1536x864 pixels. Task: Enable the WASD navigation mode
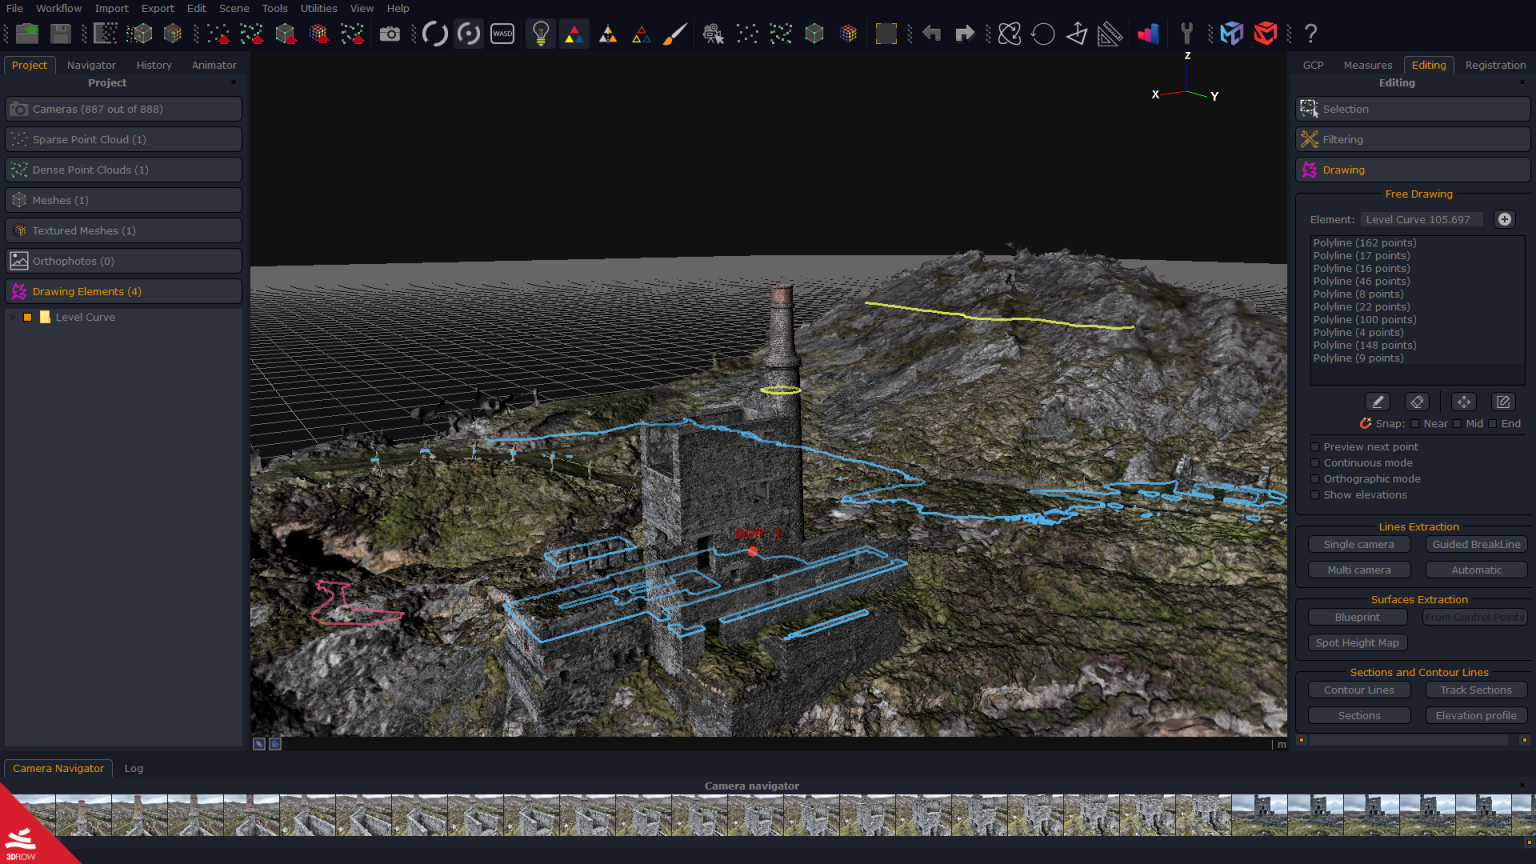point(502,33)
